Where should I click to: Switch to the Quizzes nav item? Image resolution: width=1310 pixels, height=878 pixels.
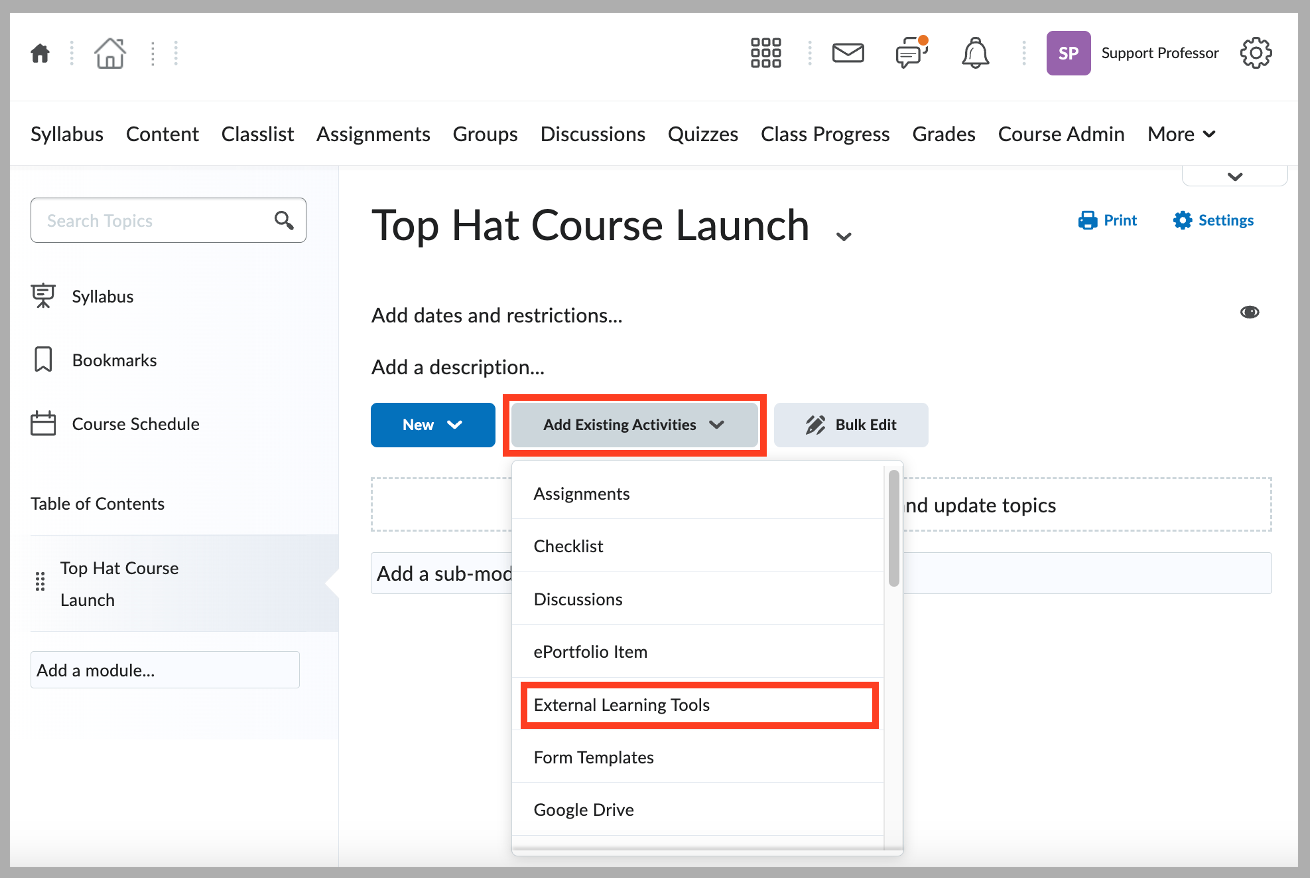point(702,133)
